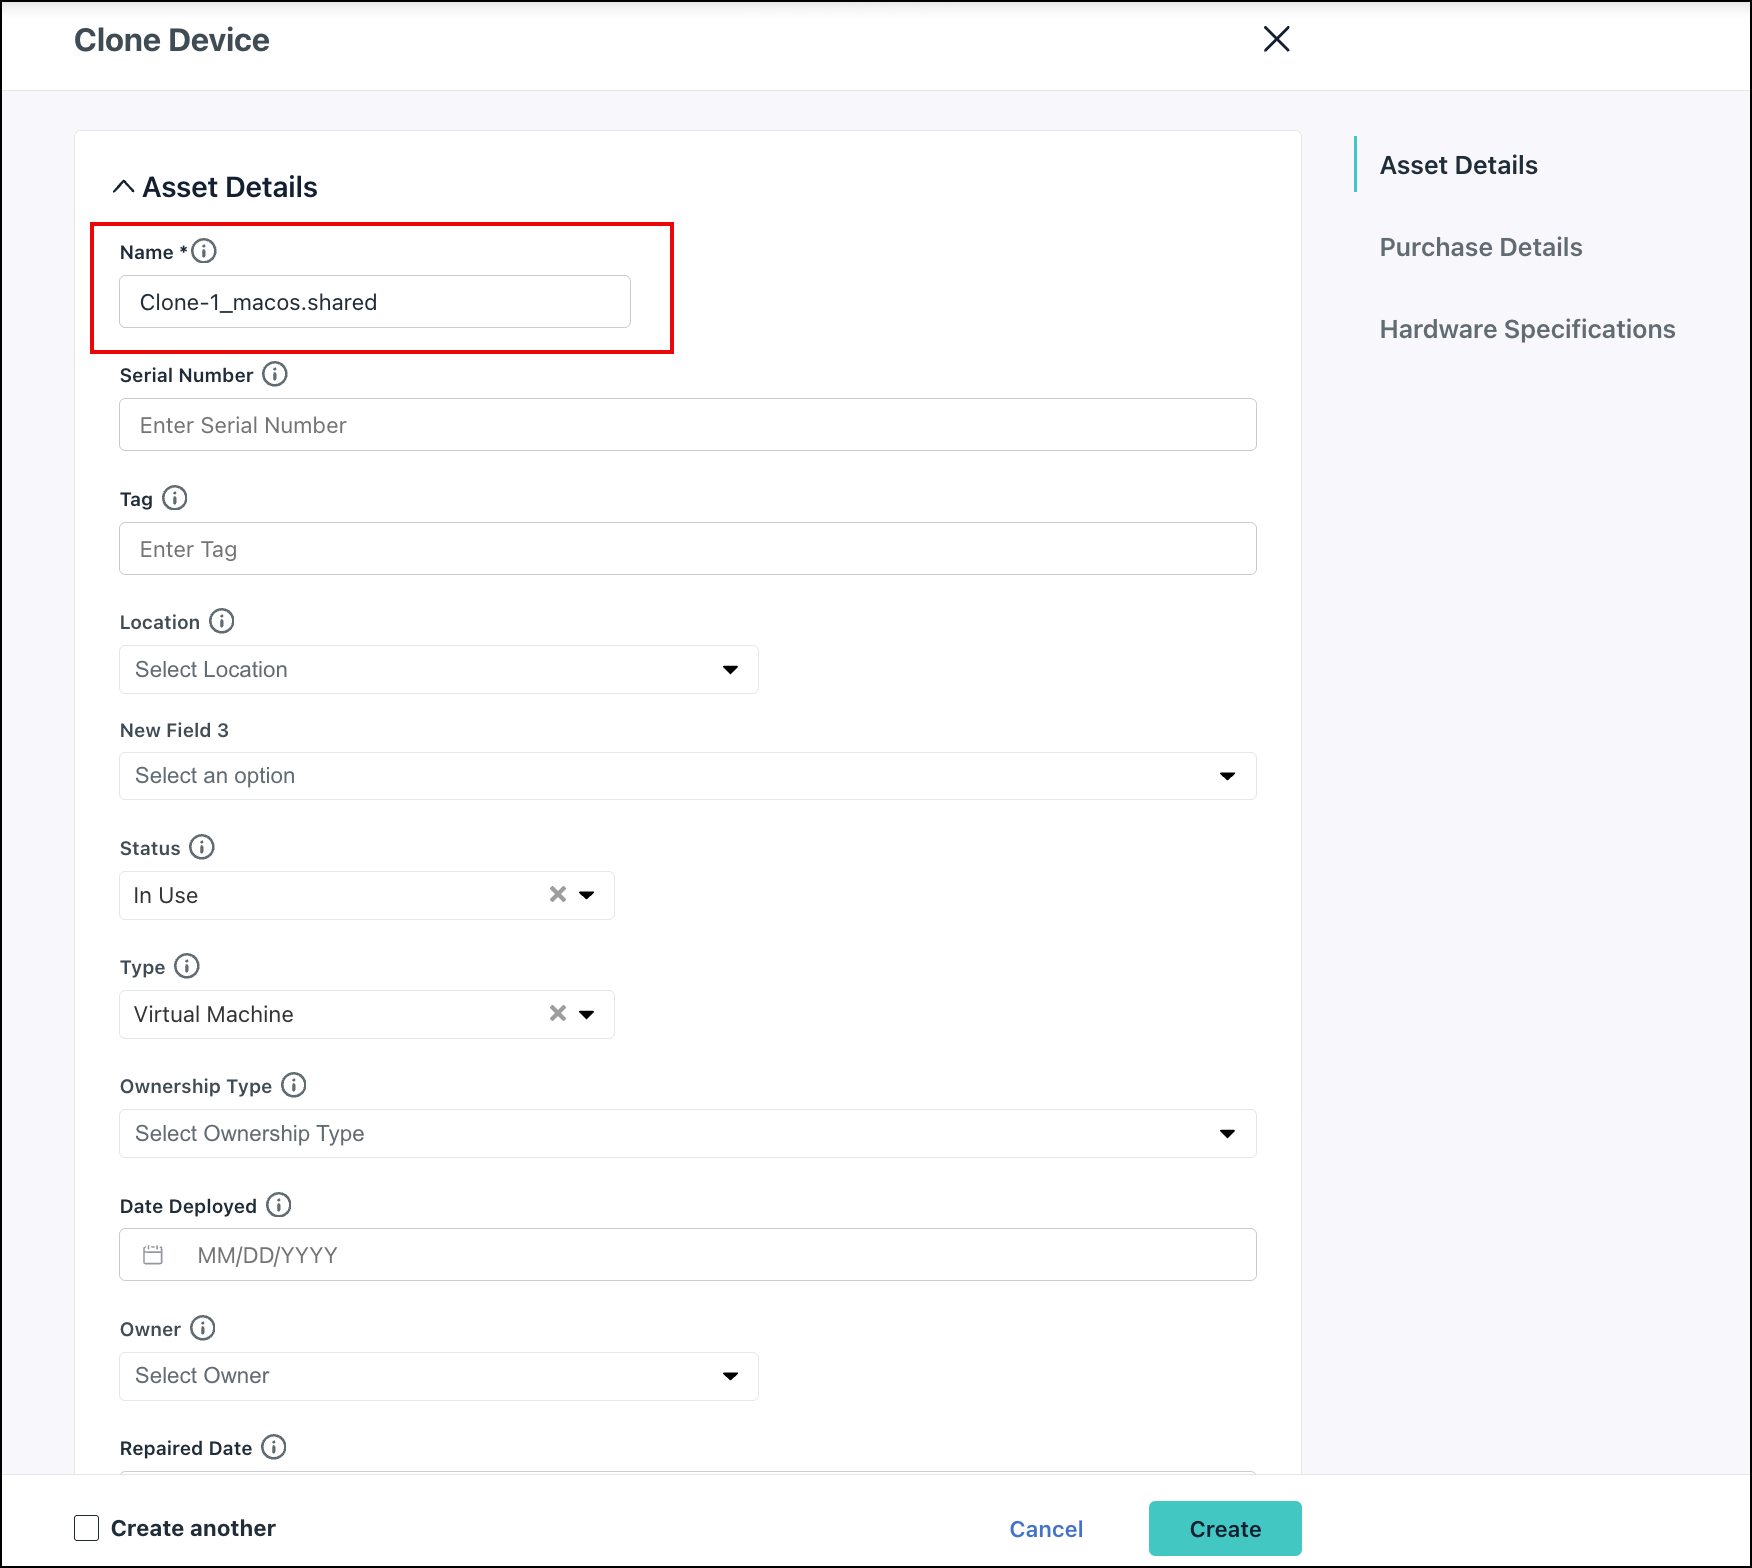Image resolution: width=1752 pixels, height=1568 pixels.
Task: Select Purchase Details in the sidebar
Action: (1481, 247)
